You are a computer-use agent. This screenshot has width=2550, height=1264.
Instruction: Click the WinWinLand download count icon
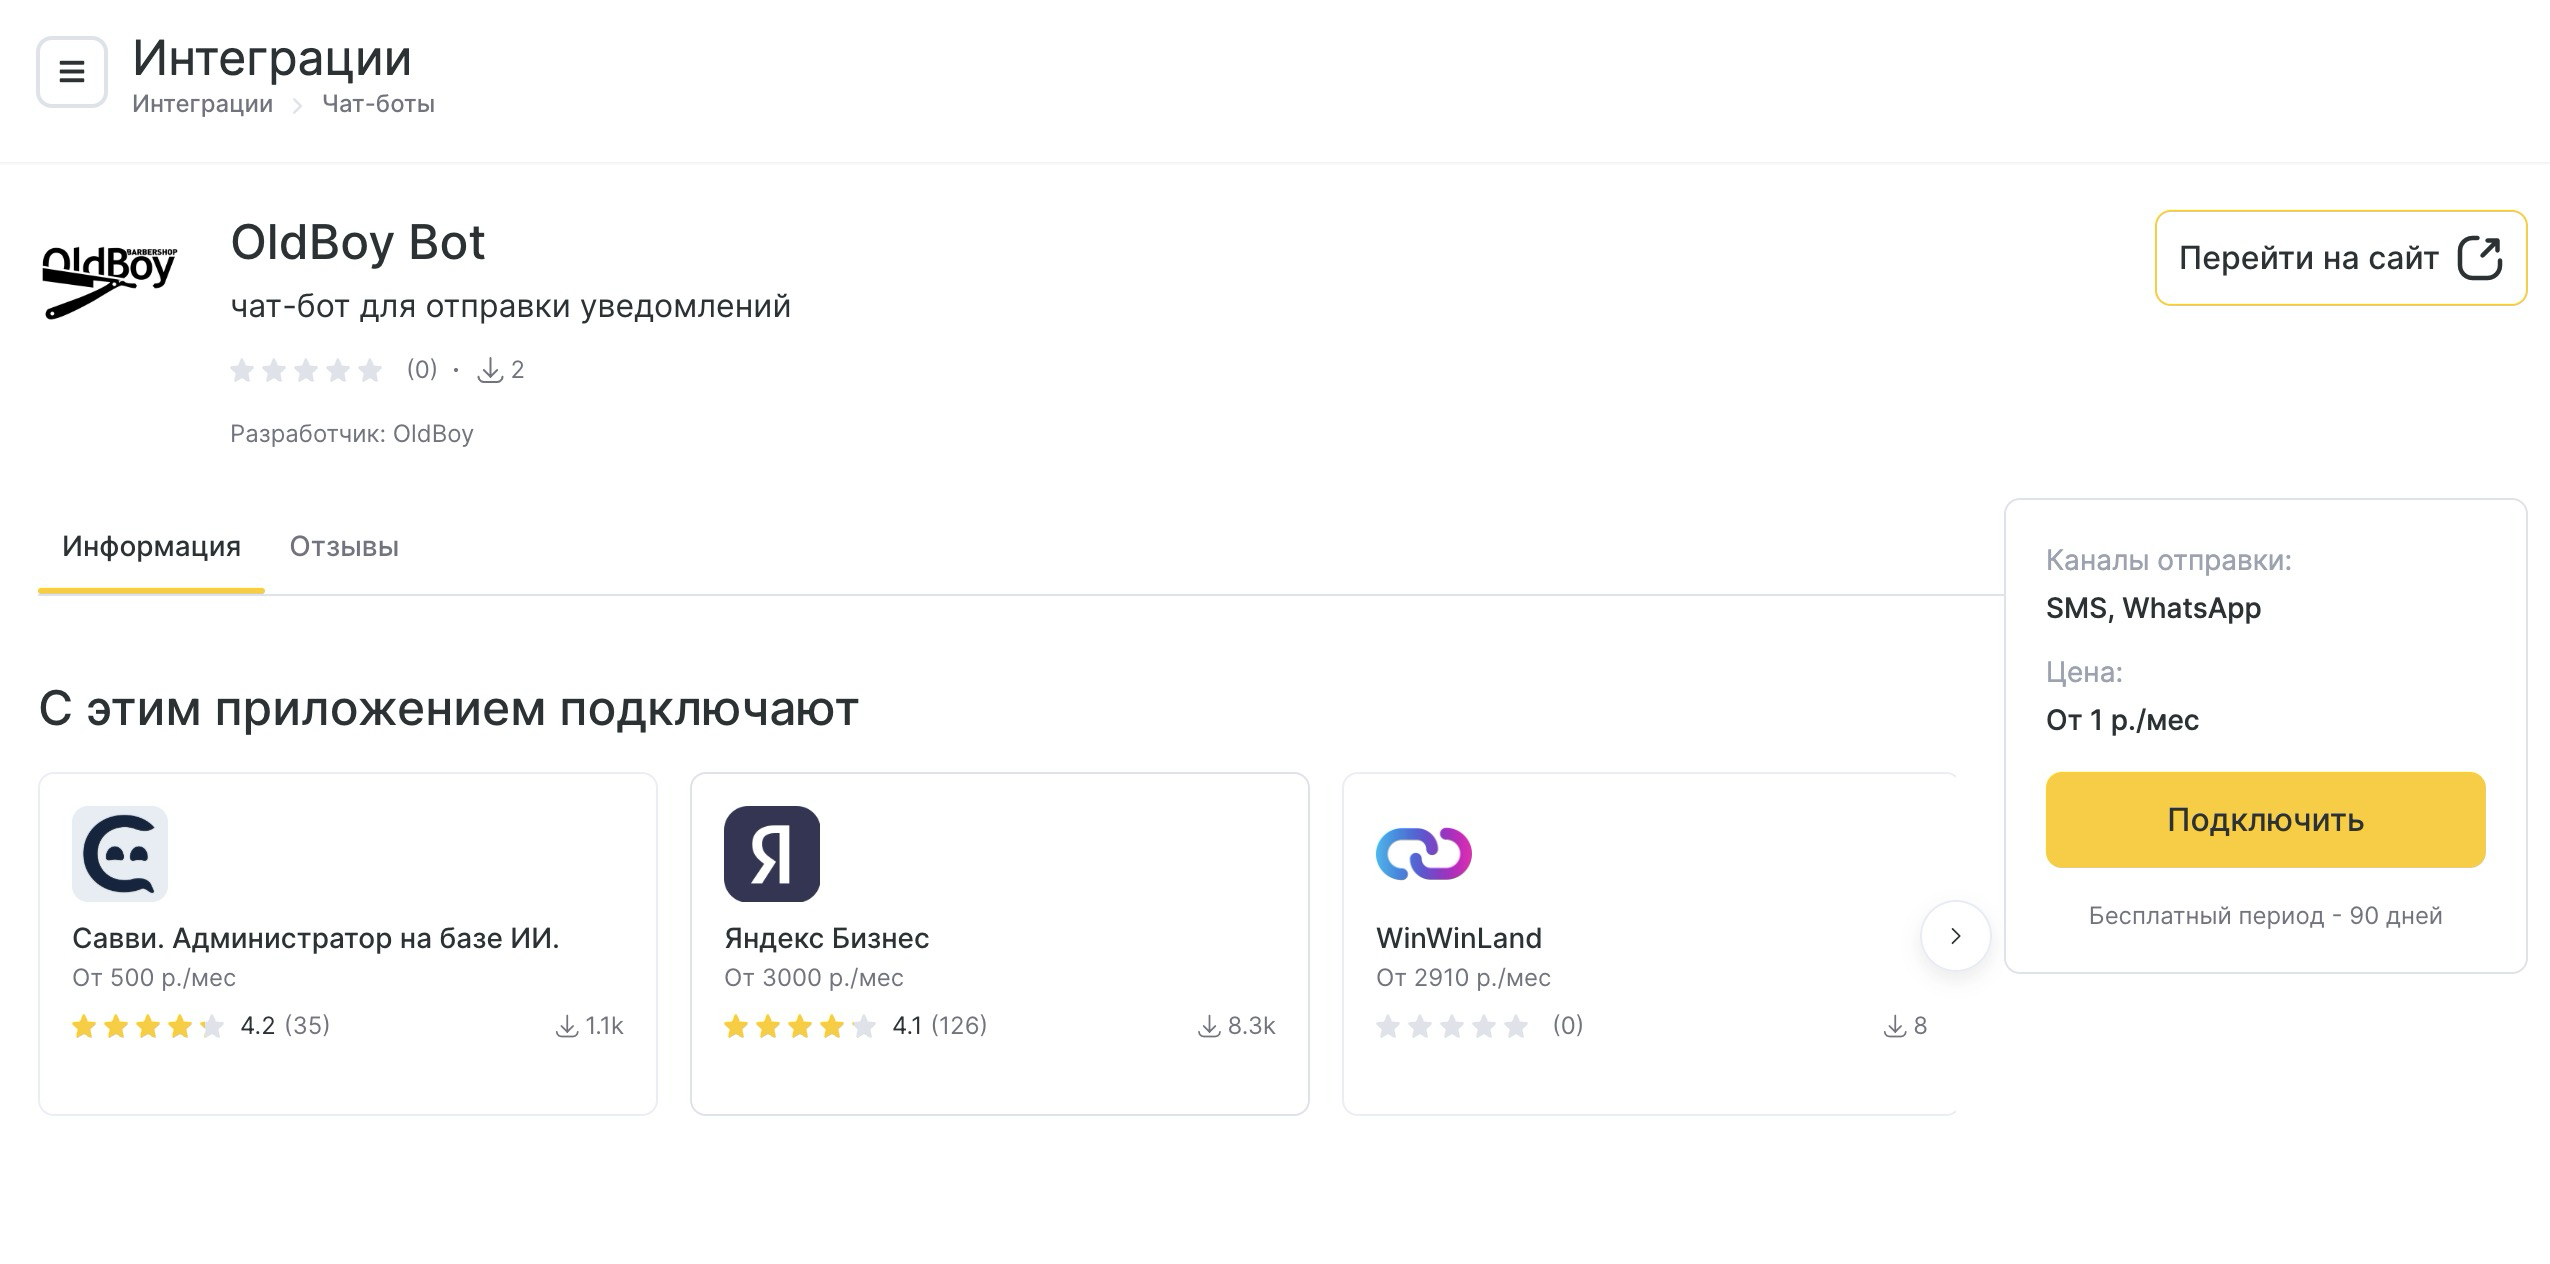(x=1894, y=1026)
